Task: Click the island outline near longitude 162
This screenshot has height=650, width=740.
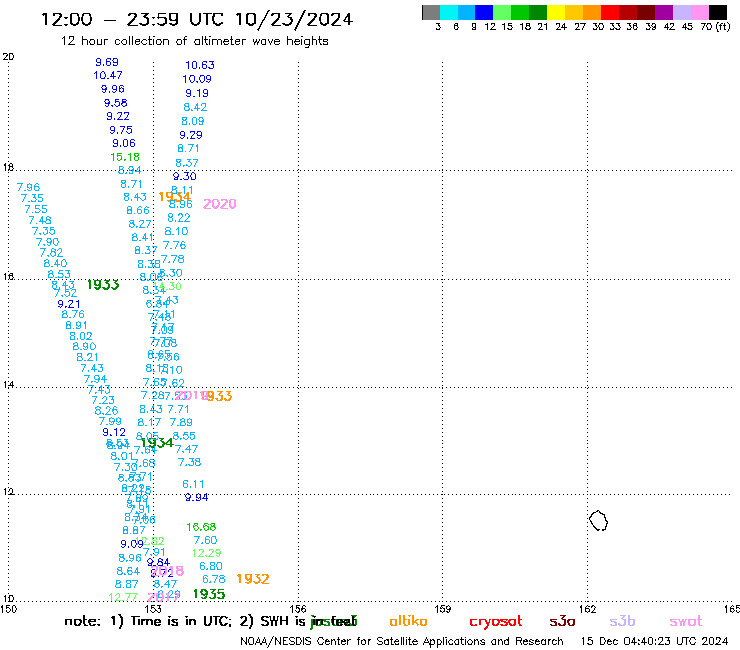Action: coord(598,521)
